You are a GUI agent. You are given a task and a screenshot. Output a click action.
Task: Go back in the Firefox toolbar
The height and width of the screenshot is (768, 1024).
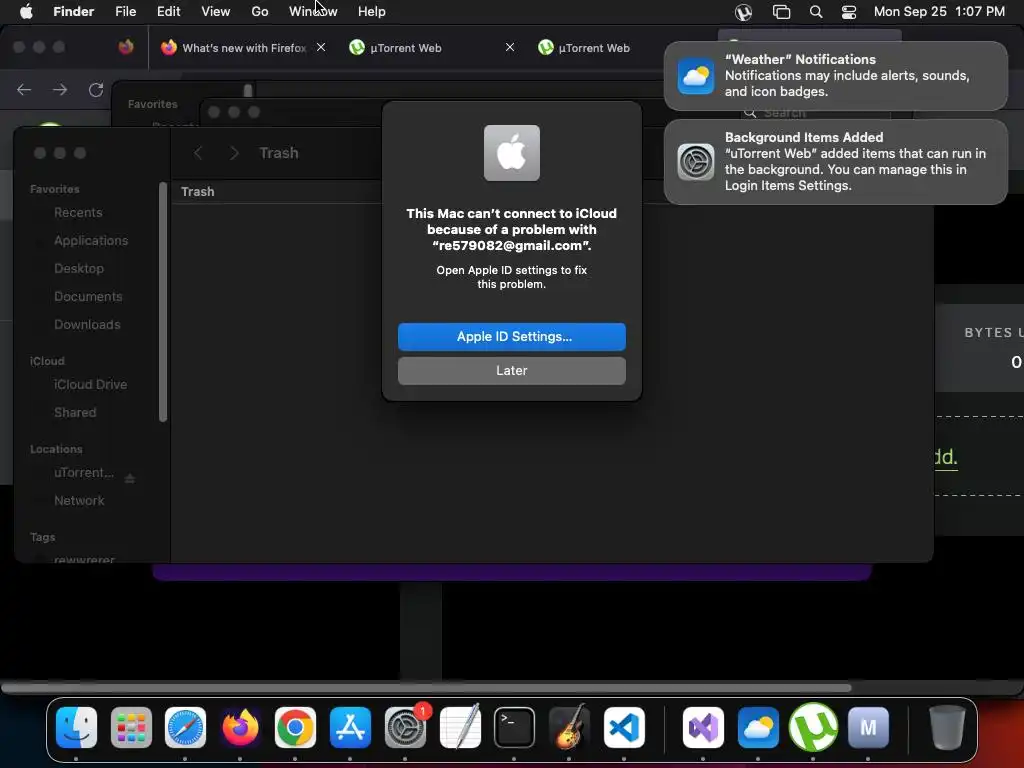(x=24, y=89)
